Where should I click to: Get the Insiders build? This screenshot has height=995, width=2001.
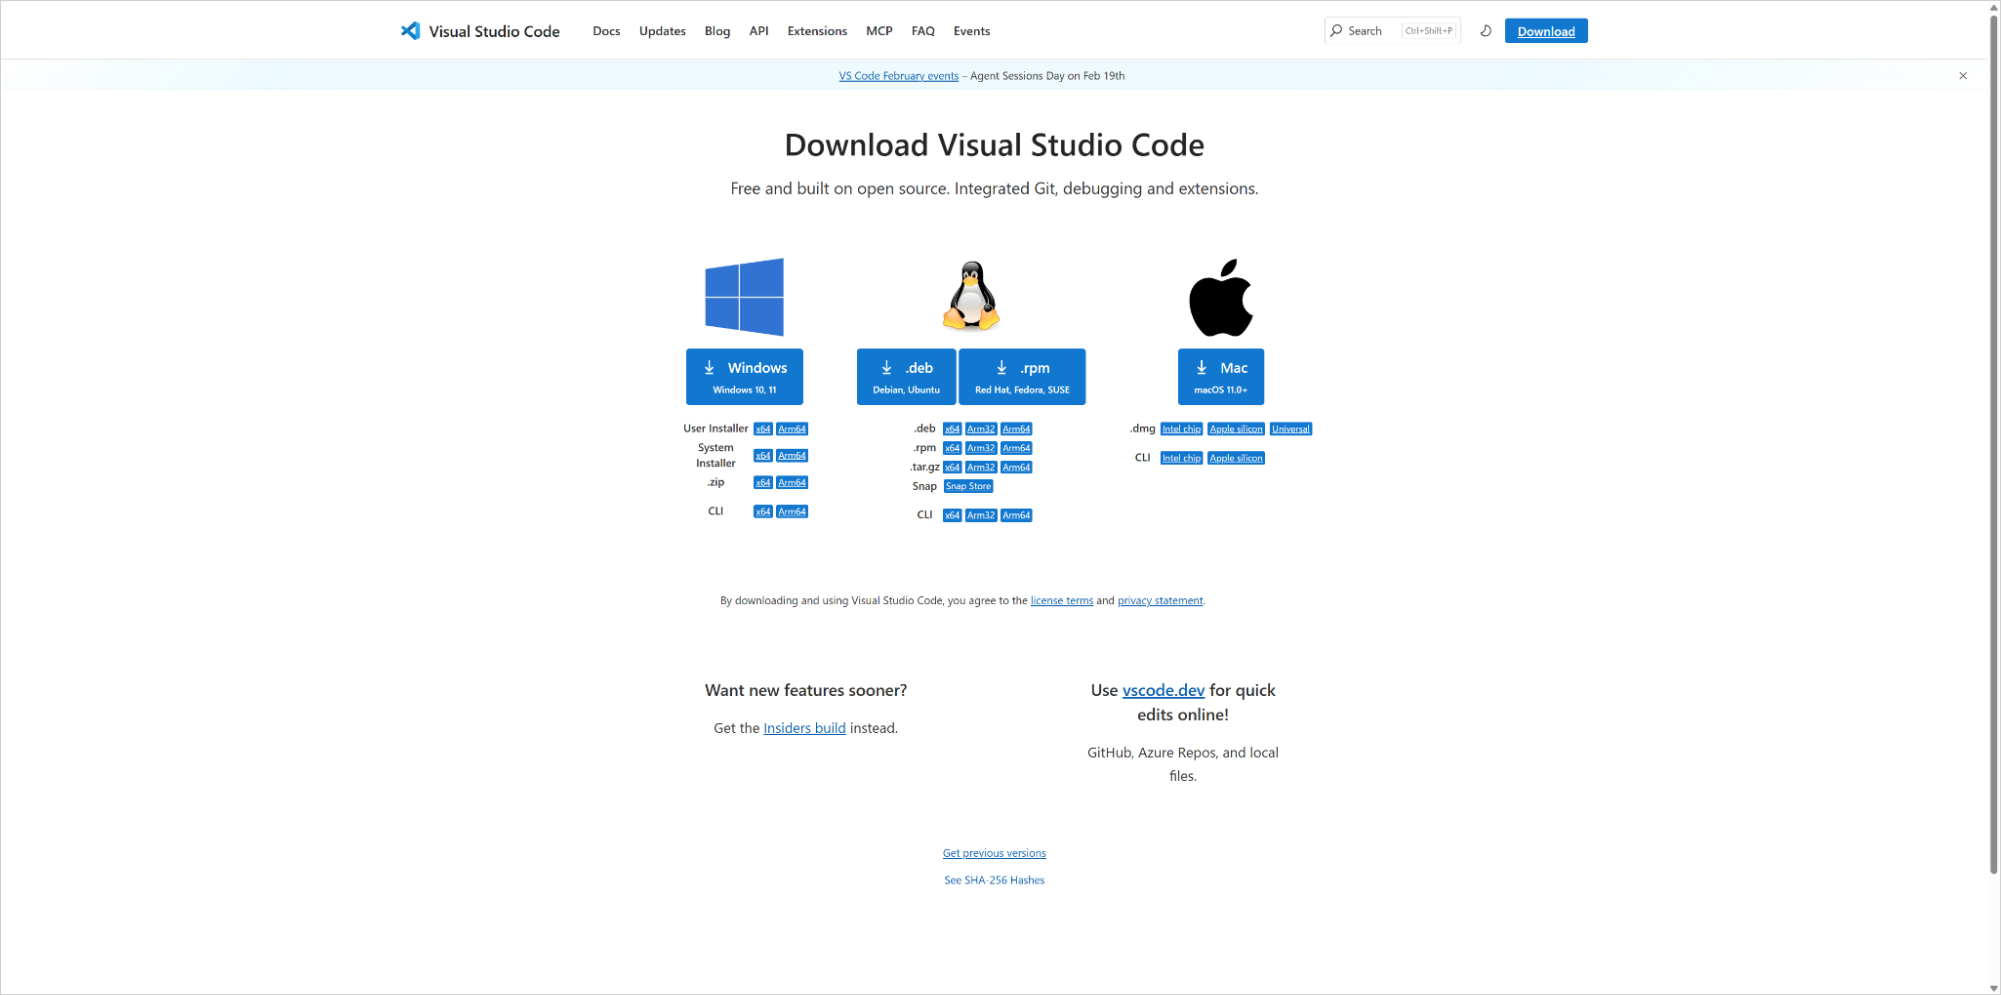(x=804, y=727)
